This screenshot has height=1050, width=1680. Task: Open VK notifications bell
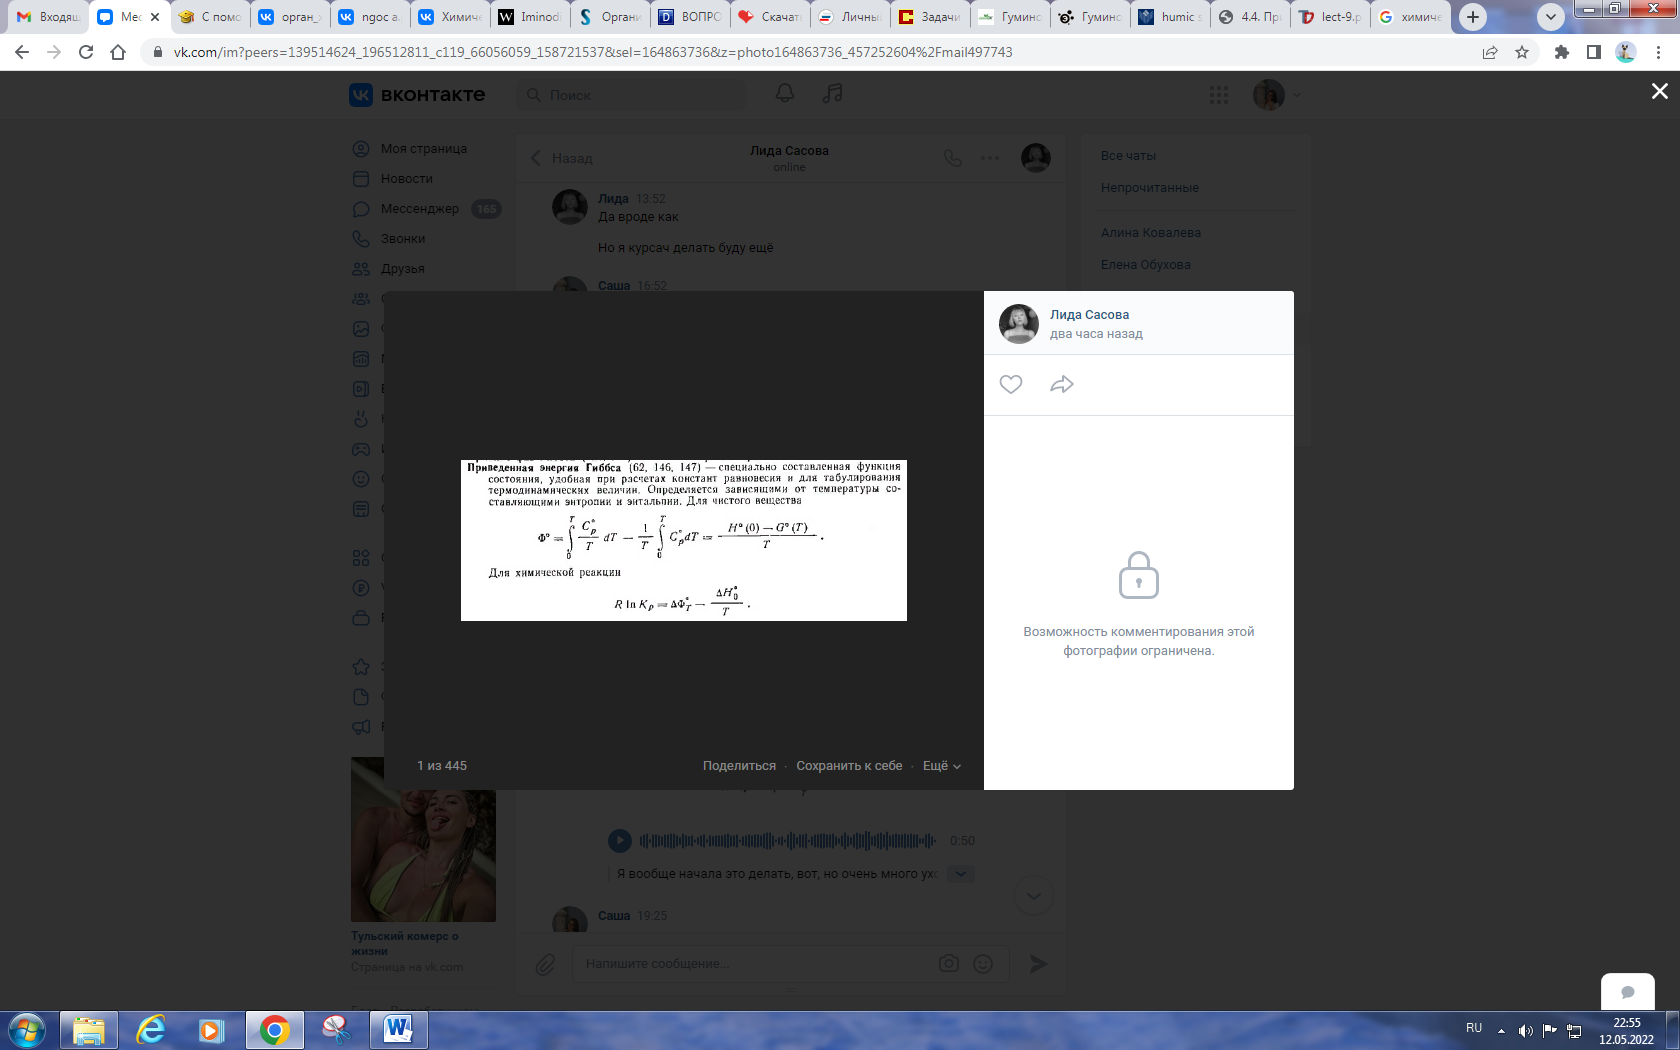click(x=785, y=93)
